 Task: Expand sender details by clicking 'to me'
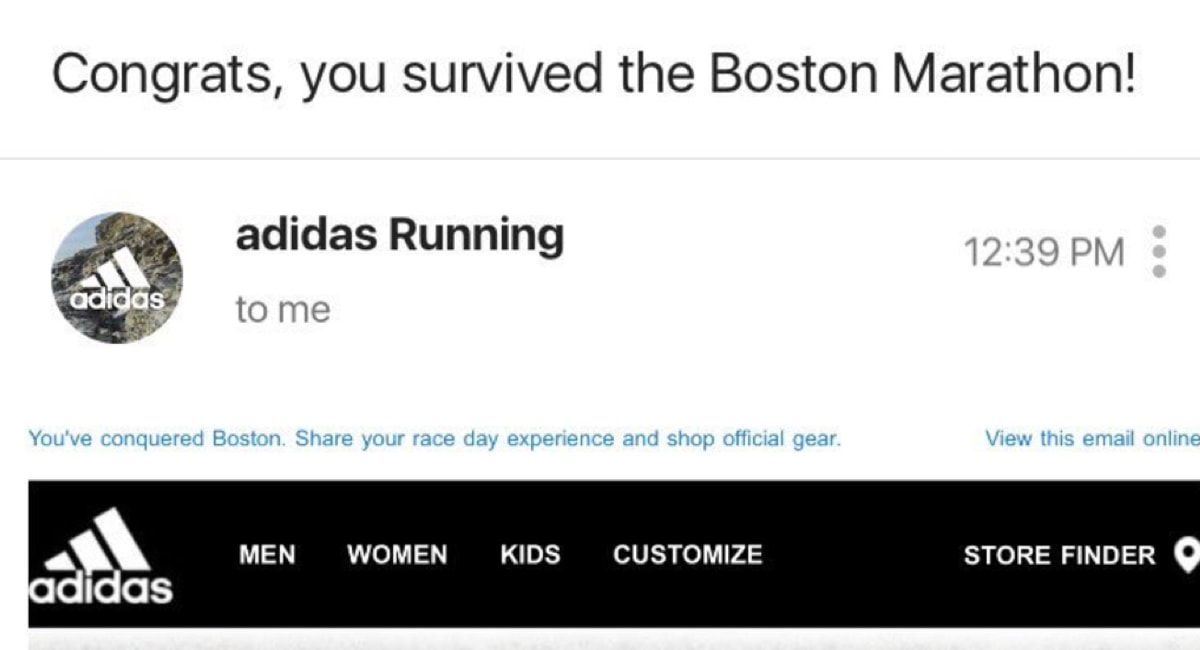(283, 308)
